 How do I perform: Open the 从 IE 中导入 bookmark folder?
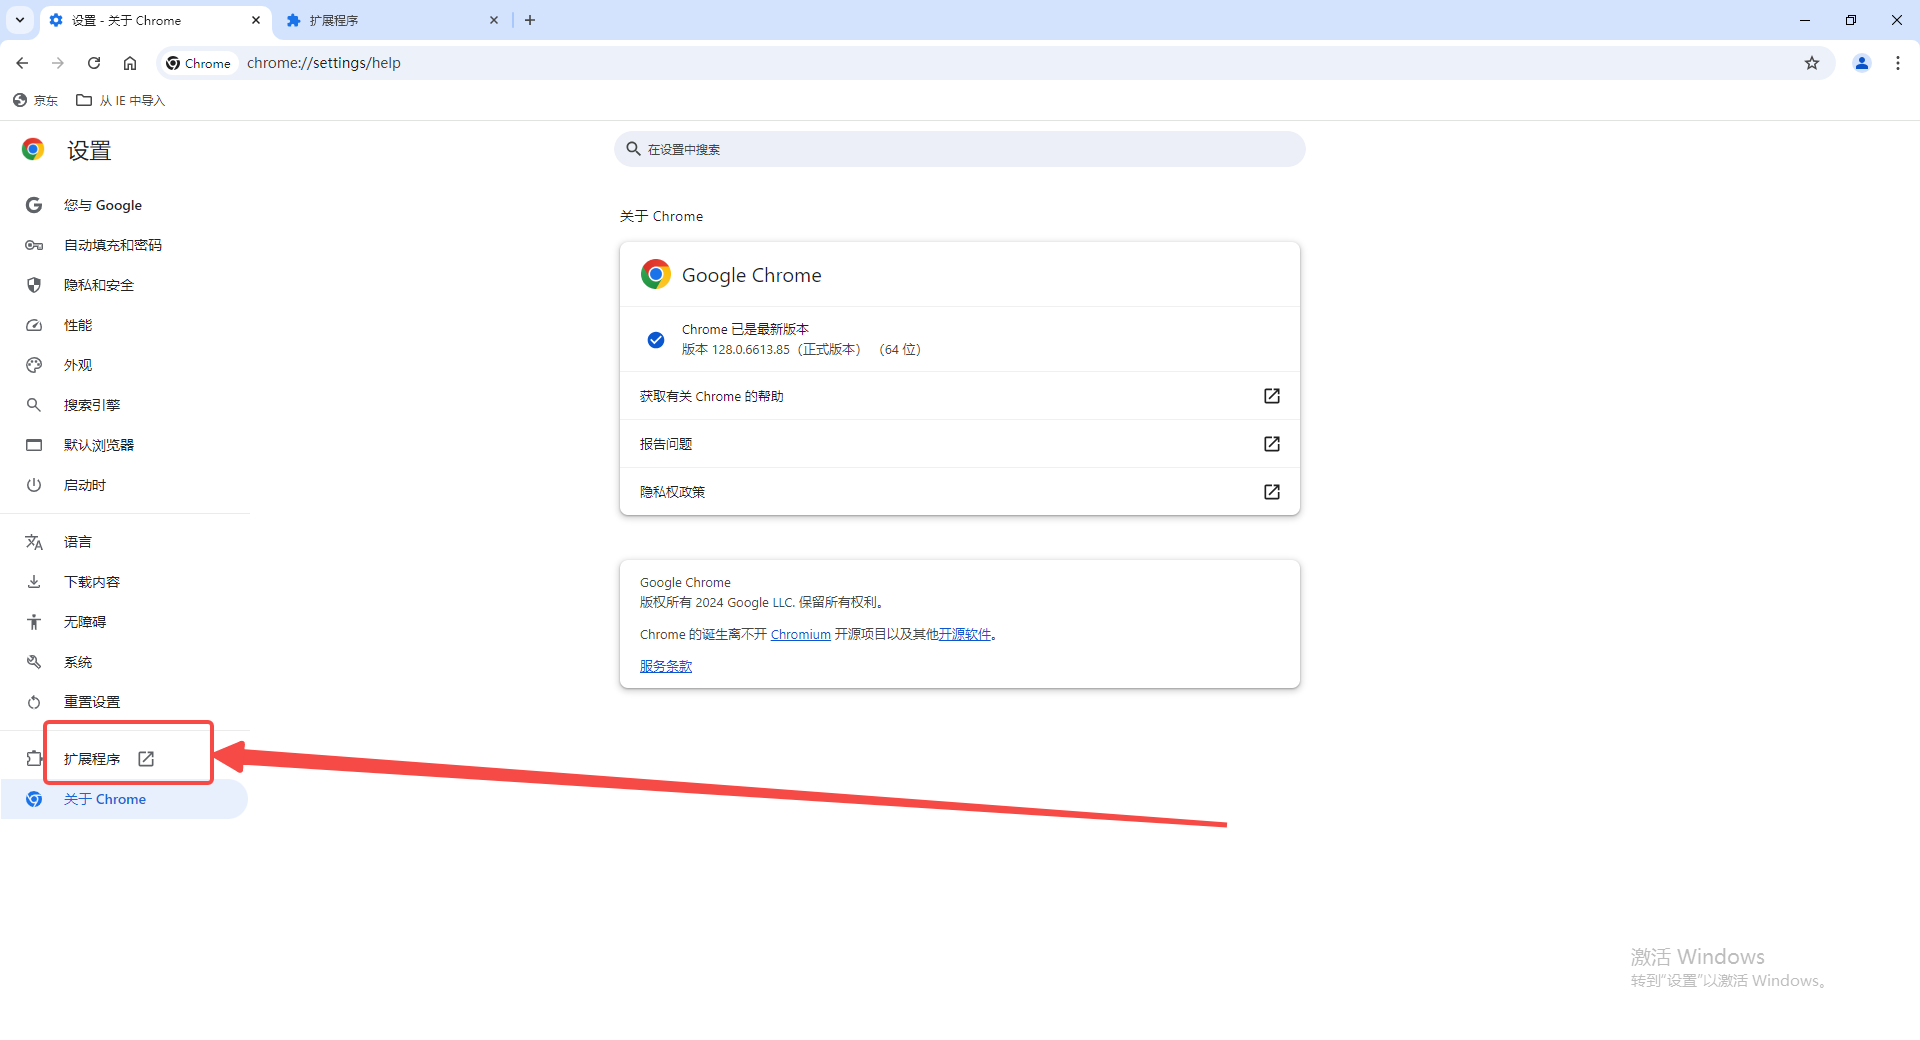point(120,100)
